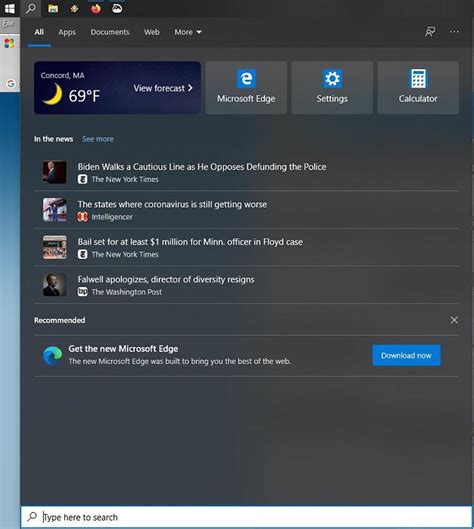The image size is (474, 529).
Task: Click Download now button
Action: click(406, 355)
